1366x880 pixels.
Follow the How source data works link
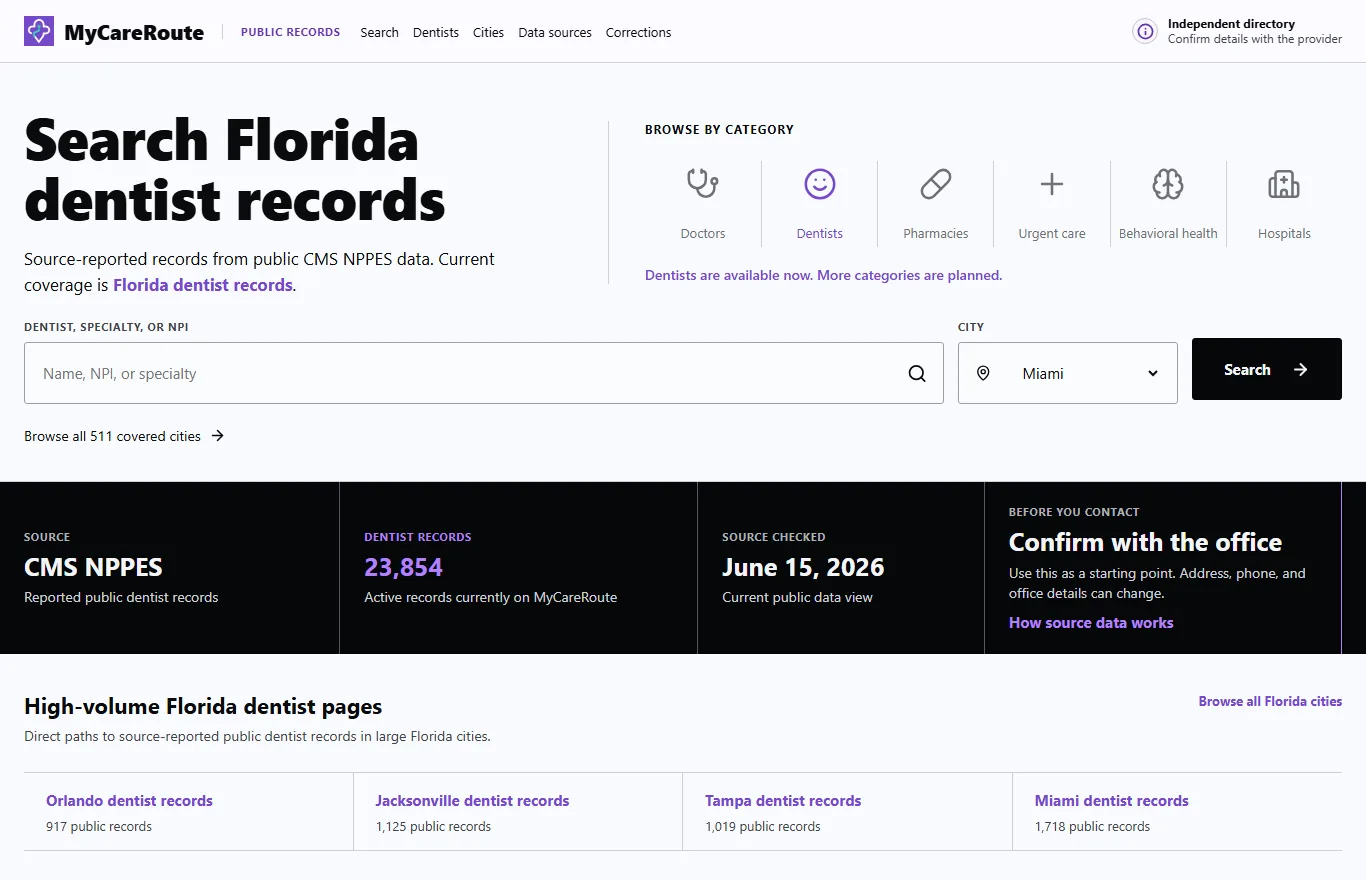click(1091, 622)
